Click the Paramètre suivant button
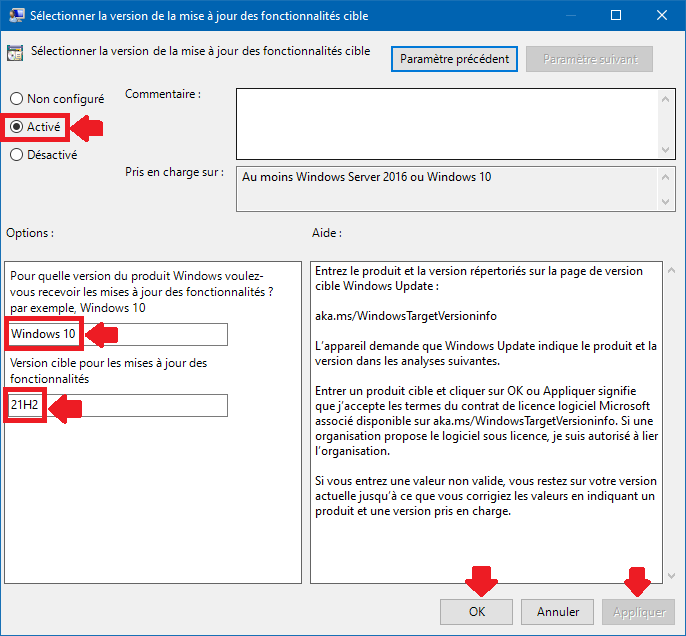Image resolution: width=686 pixels, height=636 pixels. click(x=589, y=59)
